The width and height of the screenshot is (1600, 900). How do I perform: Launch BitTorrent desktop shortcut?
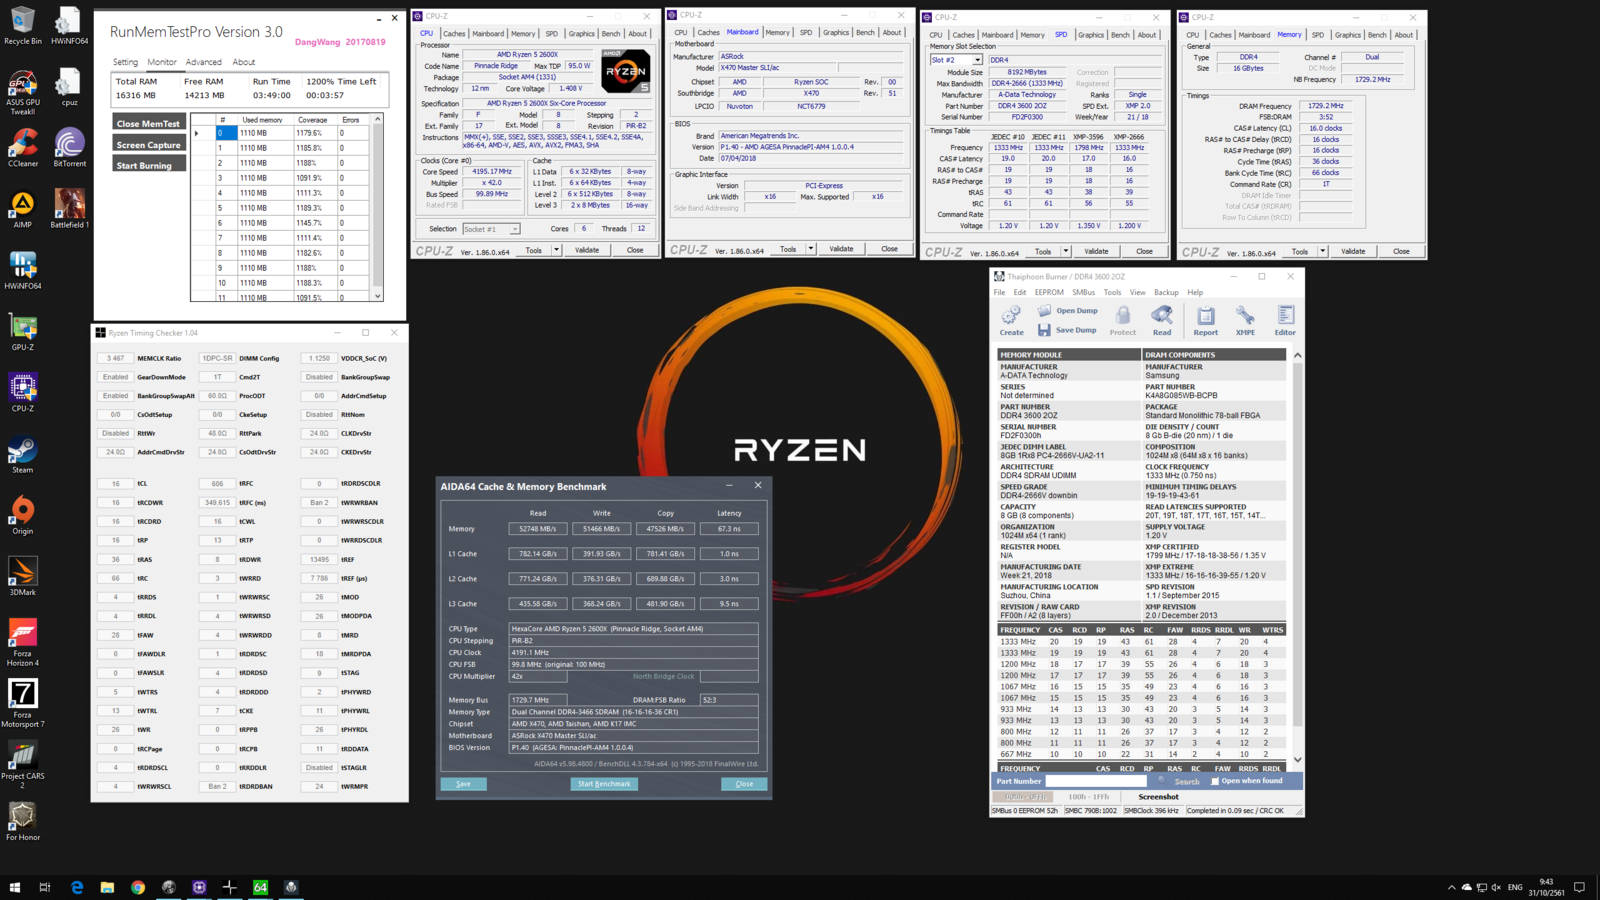click(69, 148)
